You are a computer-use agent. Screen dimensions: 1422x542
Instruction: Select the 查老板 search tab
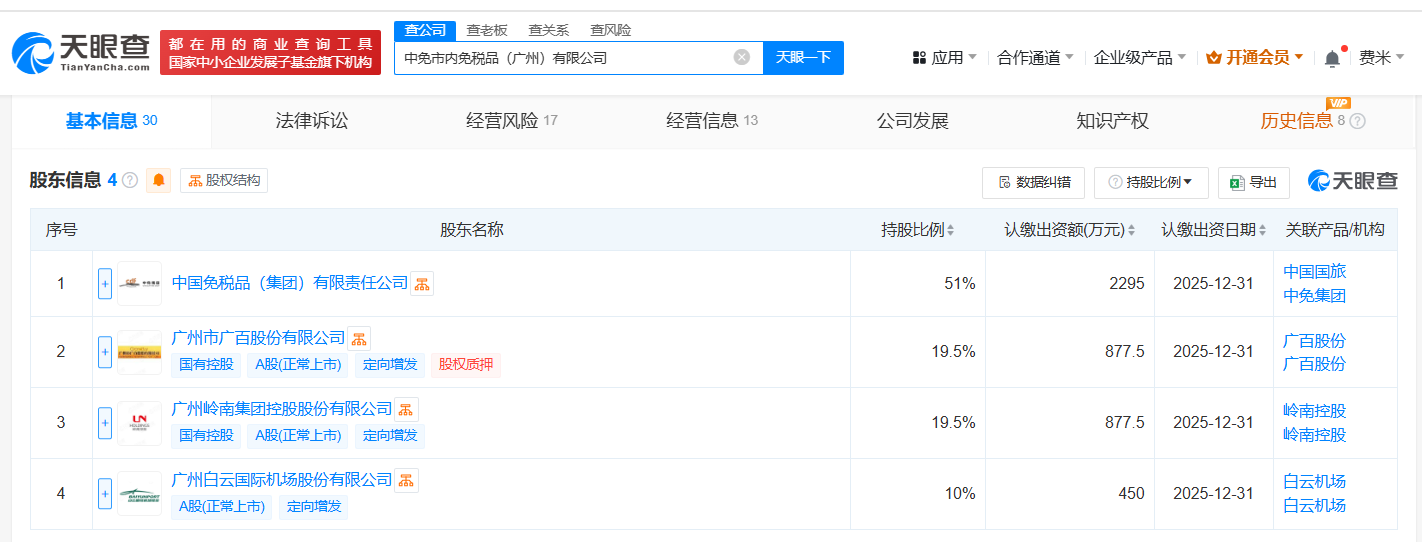[487, 30]
